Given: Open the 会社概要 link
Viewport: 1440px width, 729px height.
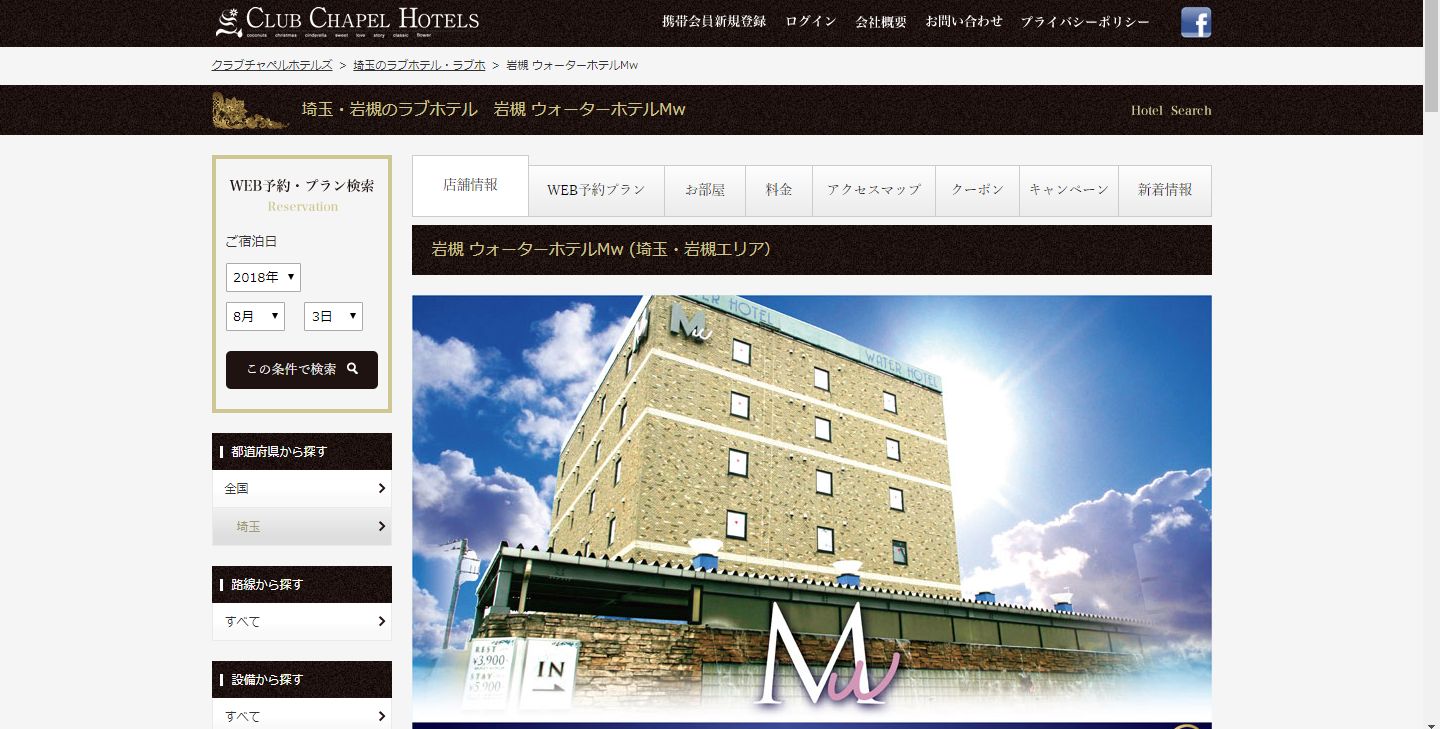Looking at the screenshot, I should tap(881, 21).
